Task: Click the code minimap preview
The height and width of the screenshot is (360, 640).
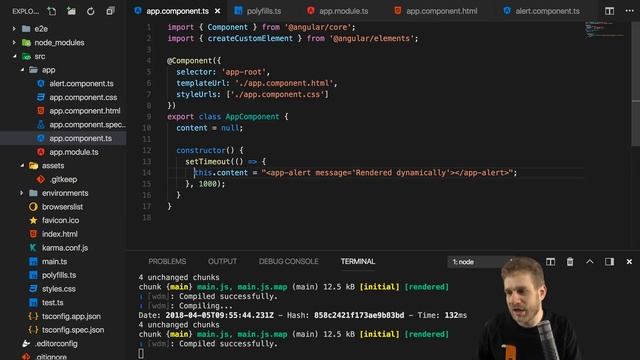Action: [605, 30]
